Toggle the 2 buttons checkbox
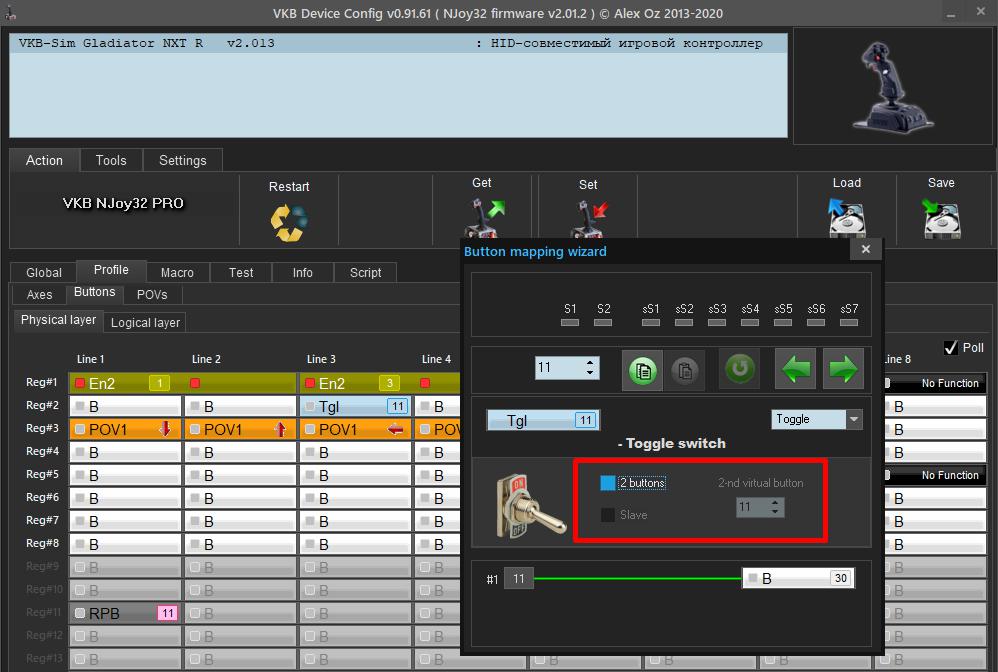Screen dimensions: 998x672 coord(608,483)
